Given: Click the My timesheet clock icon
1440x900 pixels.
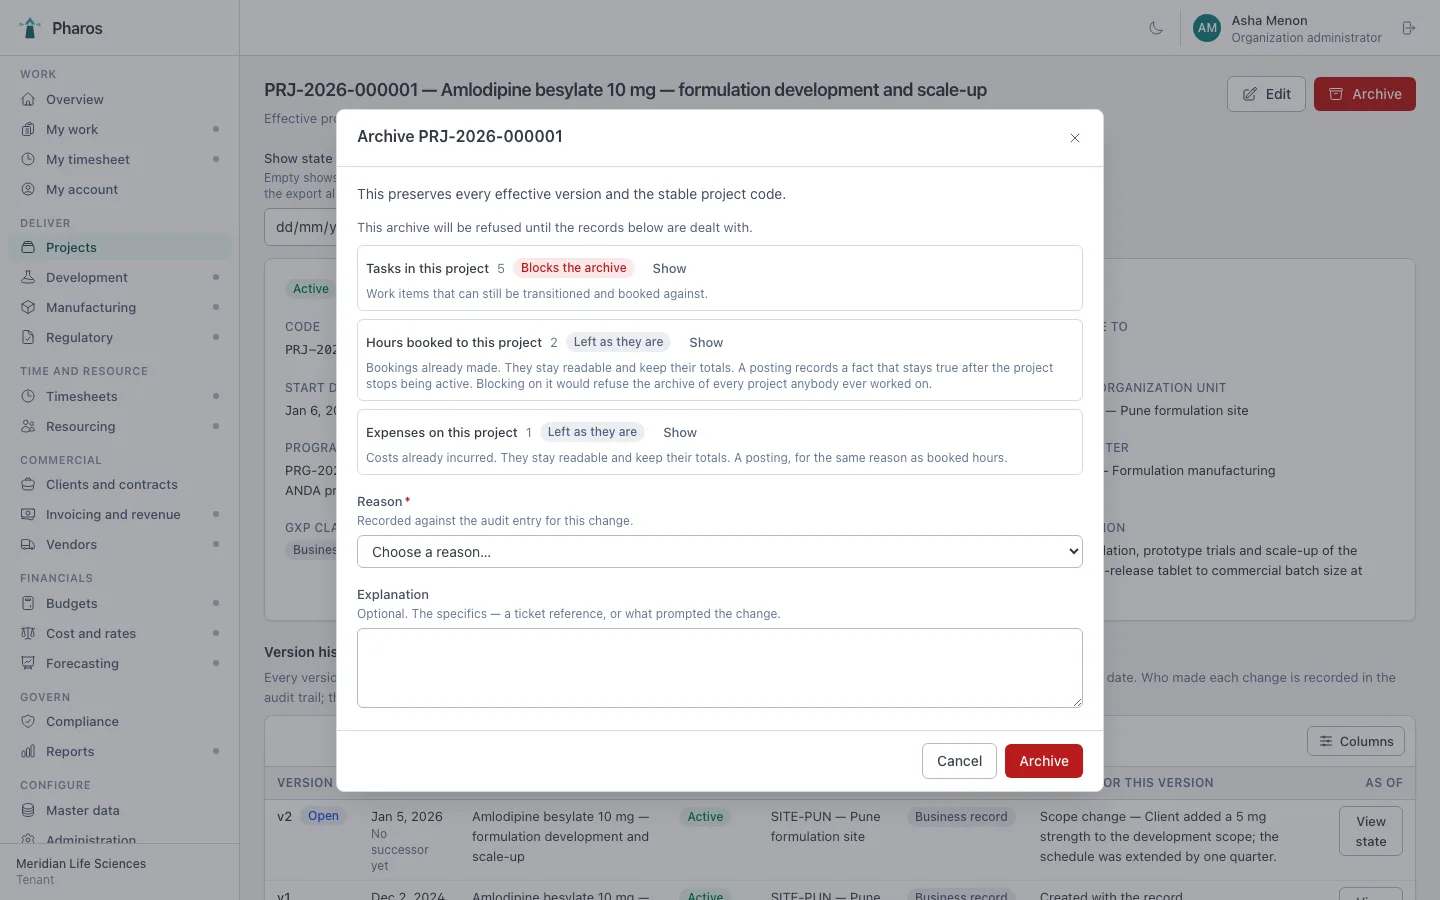Looking at the screenshot, I should tap(28, 160).
